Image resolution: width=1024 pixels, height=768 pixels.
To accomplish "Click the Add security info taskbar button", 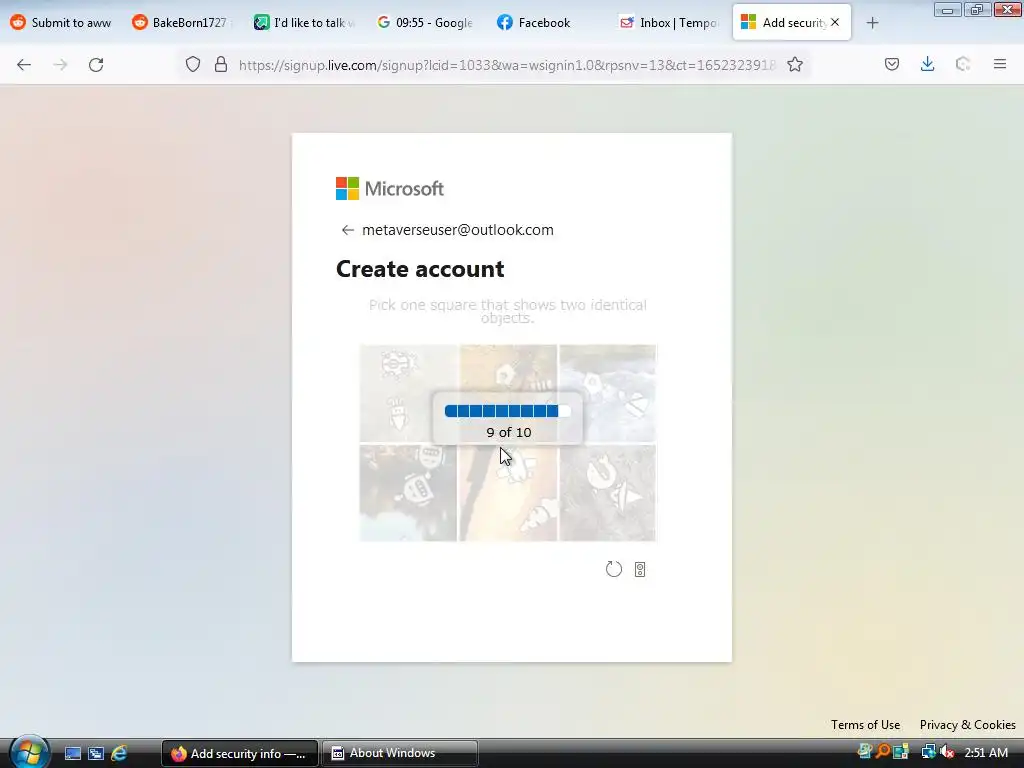I will (x=240, y=753).
